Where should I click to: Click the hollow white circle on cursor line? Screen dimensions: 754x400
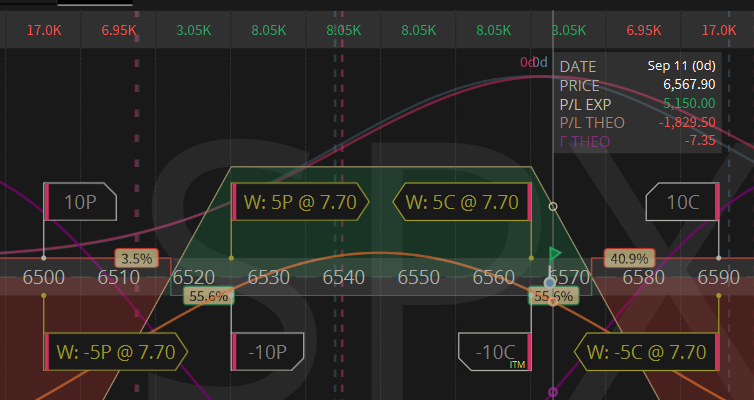click(x=553, y=207)
